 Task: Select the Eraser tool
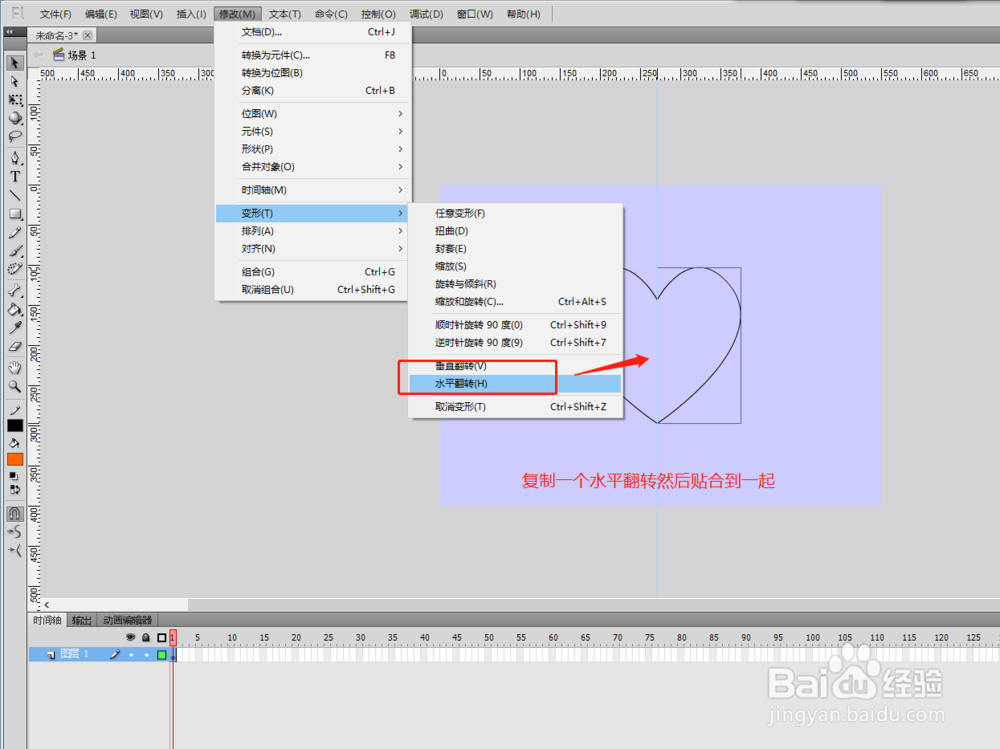click(x=15, y=347)
